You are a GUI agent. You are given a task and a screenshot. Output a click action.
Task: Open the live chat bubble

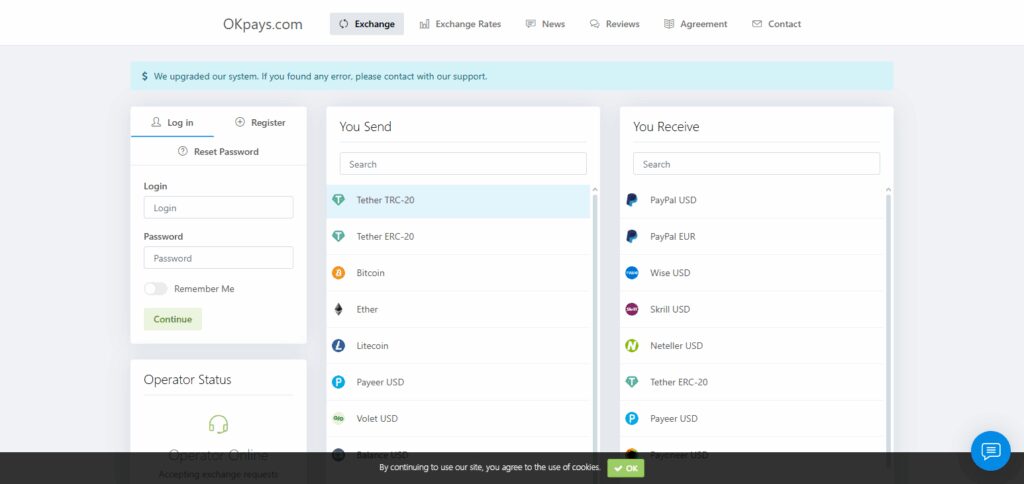tap(991, 451)
